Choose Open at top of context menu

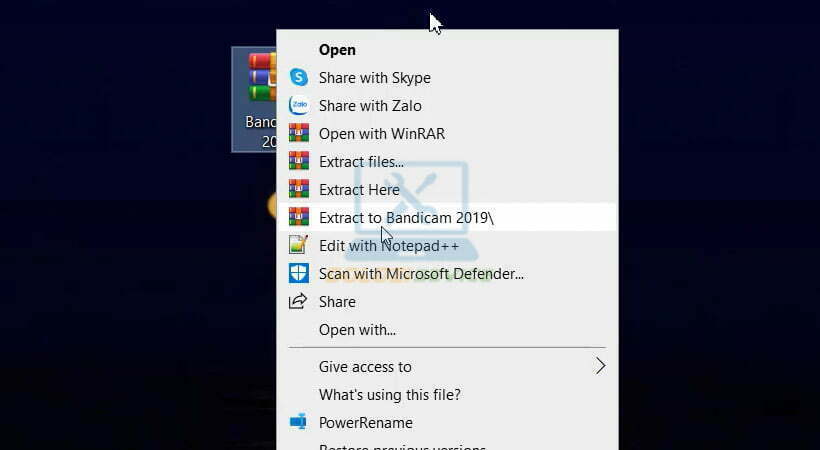[337, 50]
